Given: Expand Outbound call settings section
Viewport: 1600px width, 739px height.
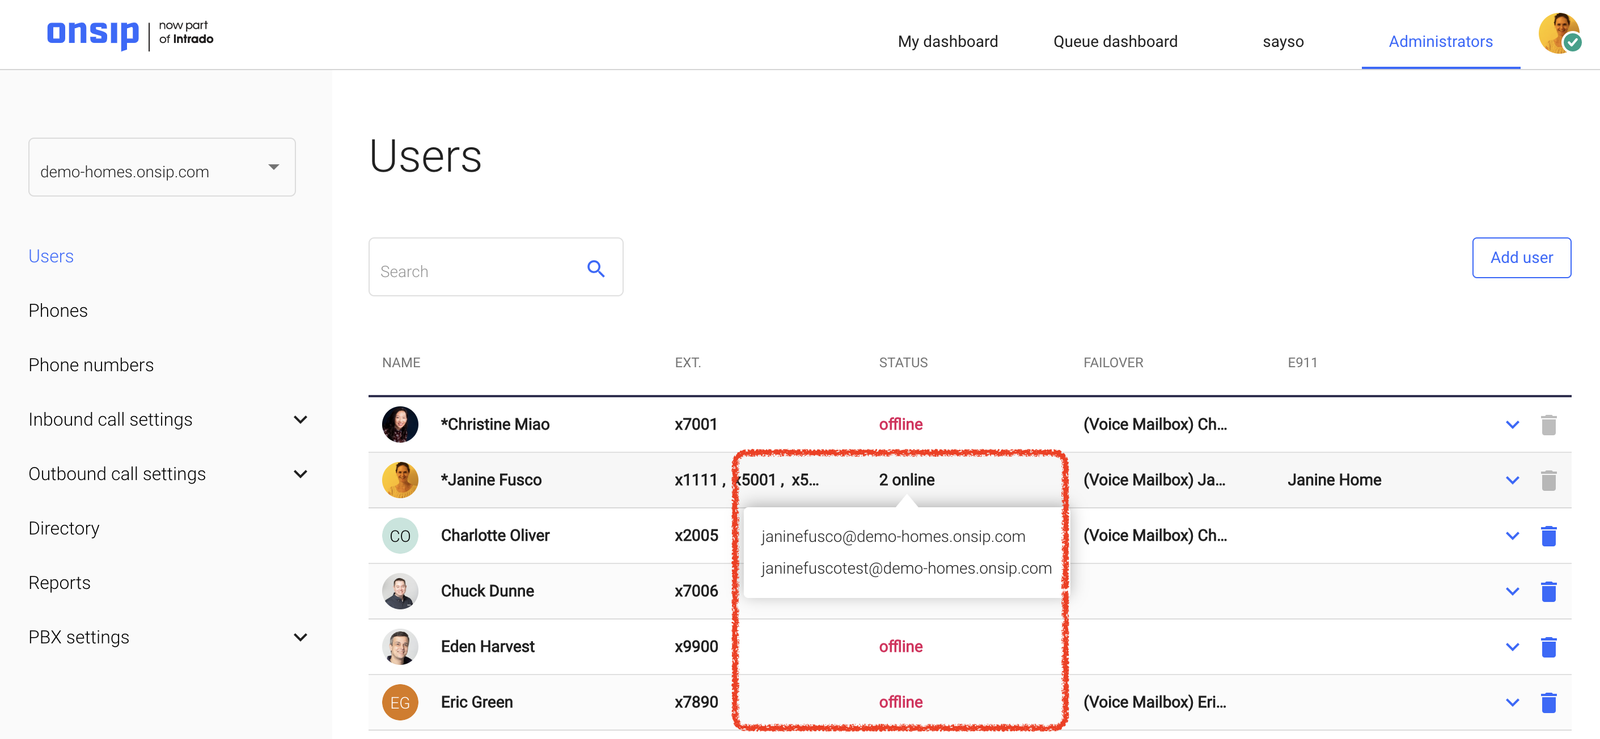Looking at the screenshot, I should [x=300, y=474].
